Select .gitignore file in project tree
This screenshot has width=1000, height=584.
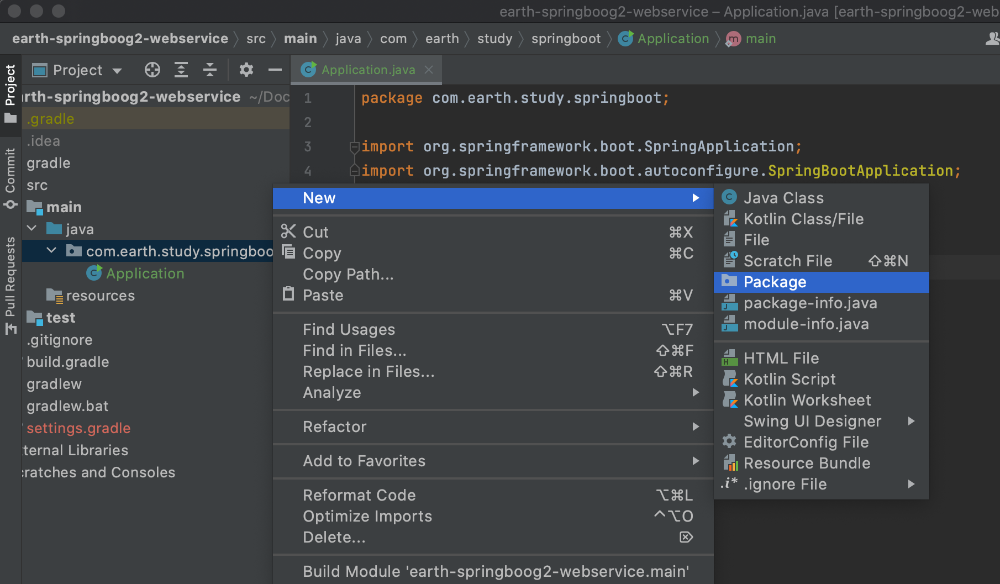[x=59, y=340]
